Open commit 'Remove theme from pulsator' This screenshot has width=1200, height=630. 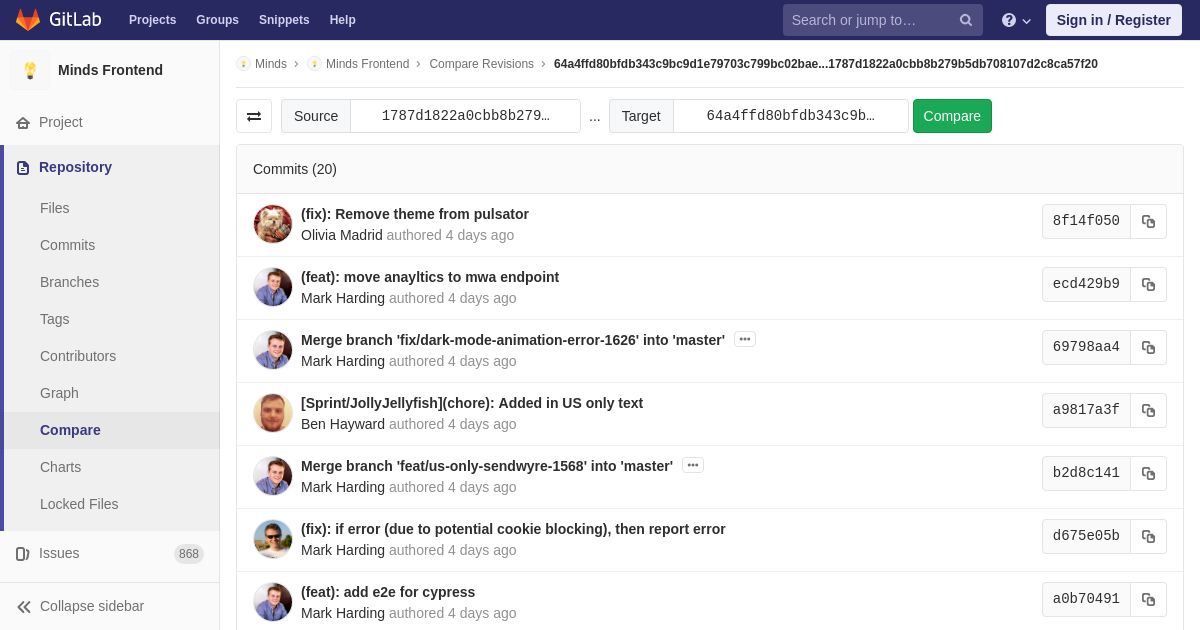(x=415, y=214)
